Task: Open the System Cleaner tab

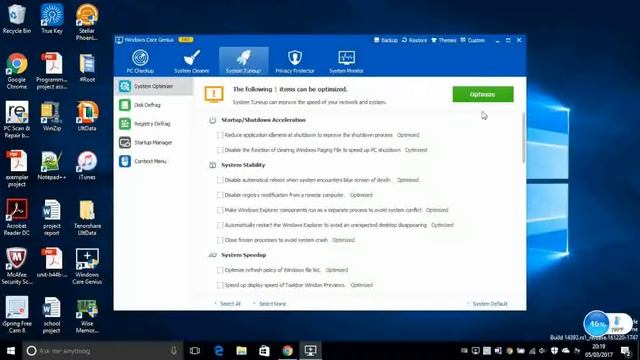Action: pos(191,61)
